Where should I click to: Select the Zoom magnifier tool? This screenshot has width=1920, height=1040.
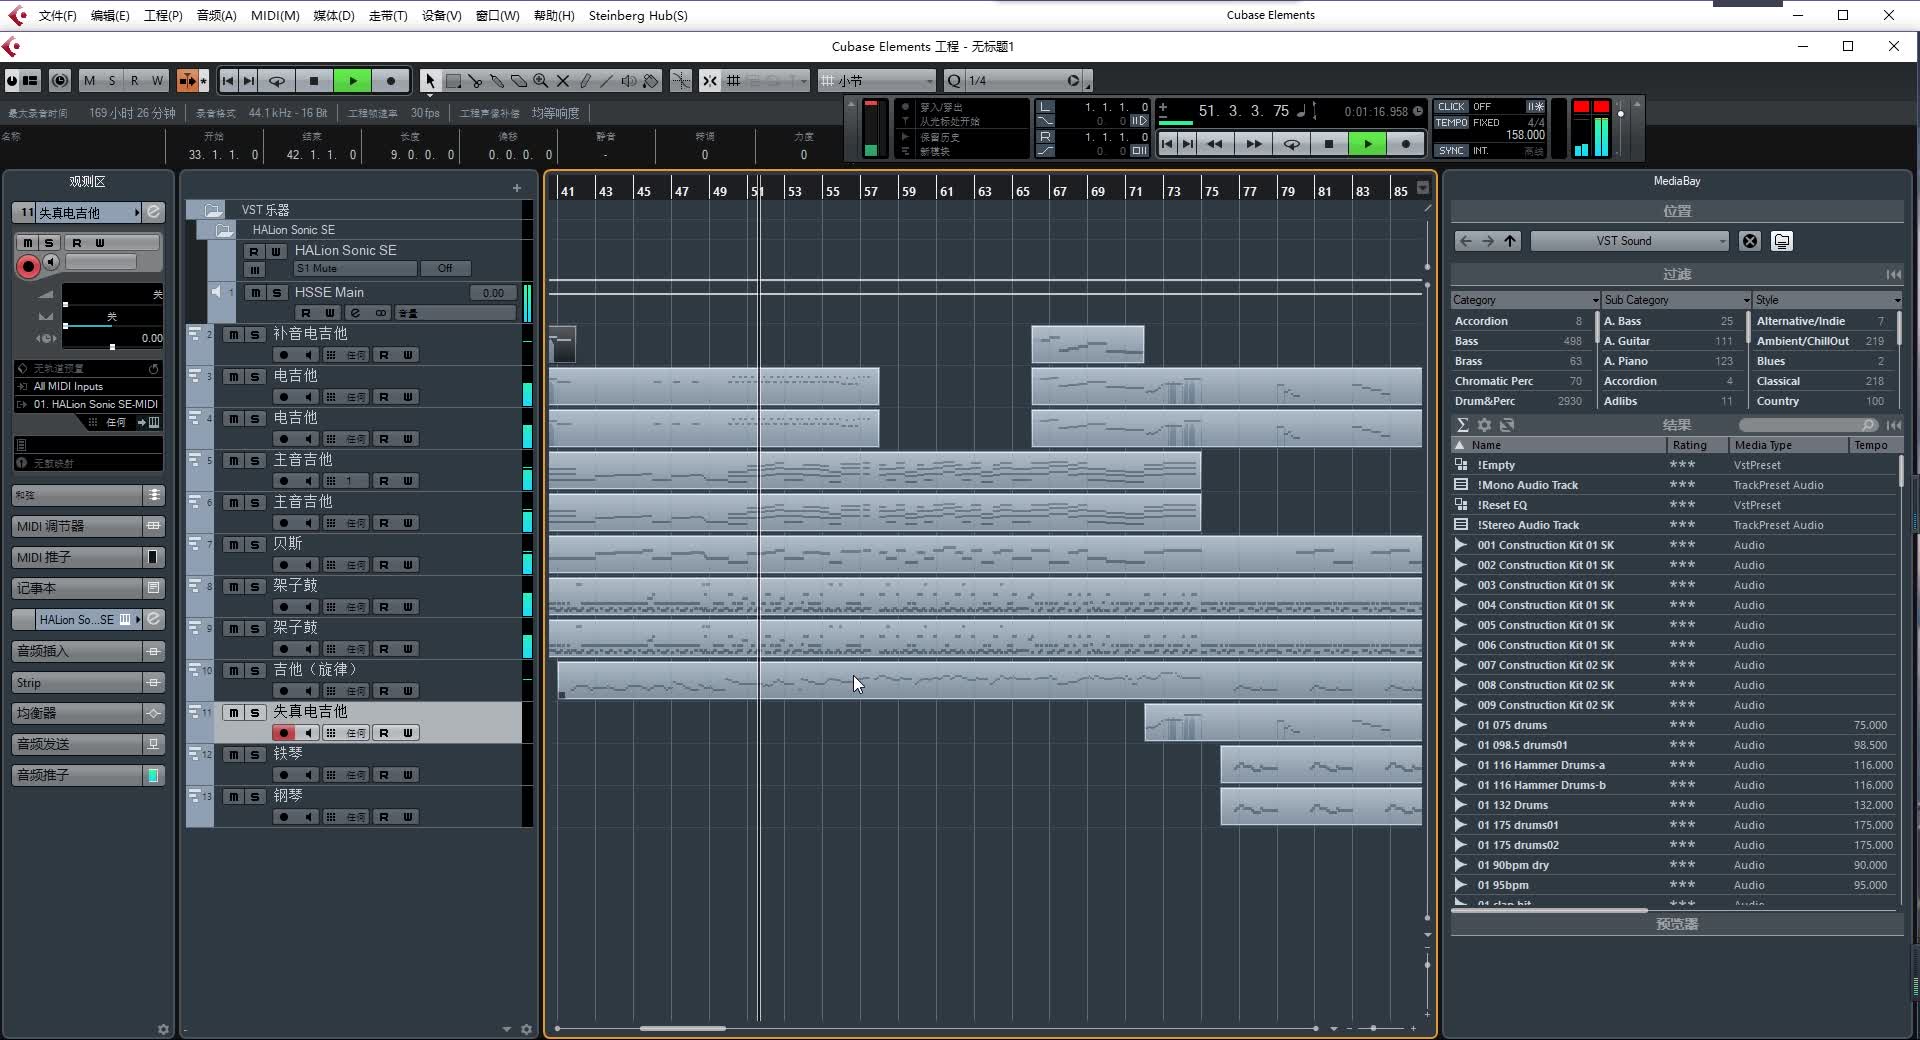541,81
